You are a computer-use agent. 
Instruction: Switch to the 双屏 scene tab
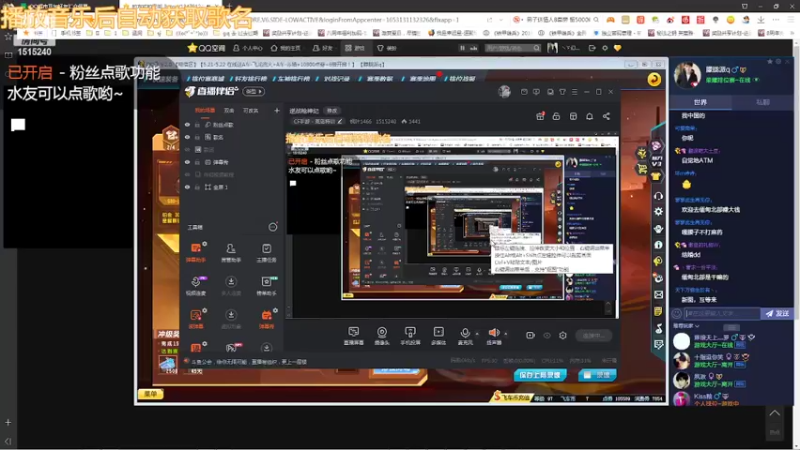coord(229,110)
